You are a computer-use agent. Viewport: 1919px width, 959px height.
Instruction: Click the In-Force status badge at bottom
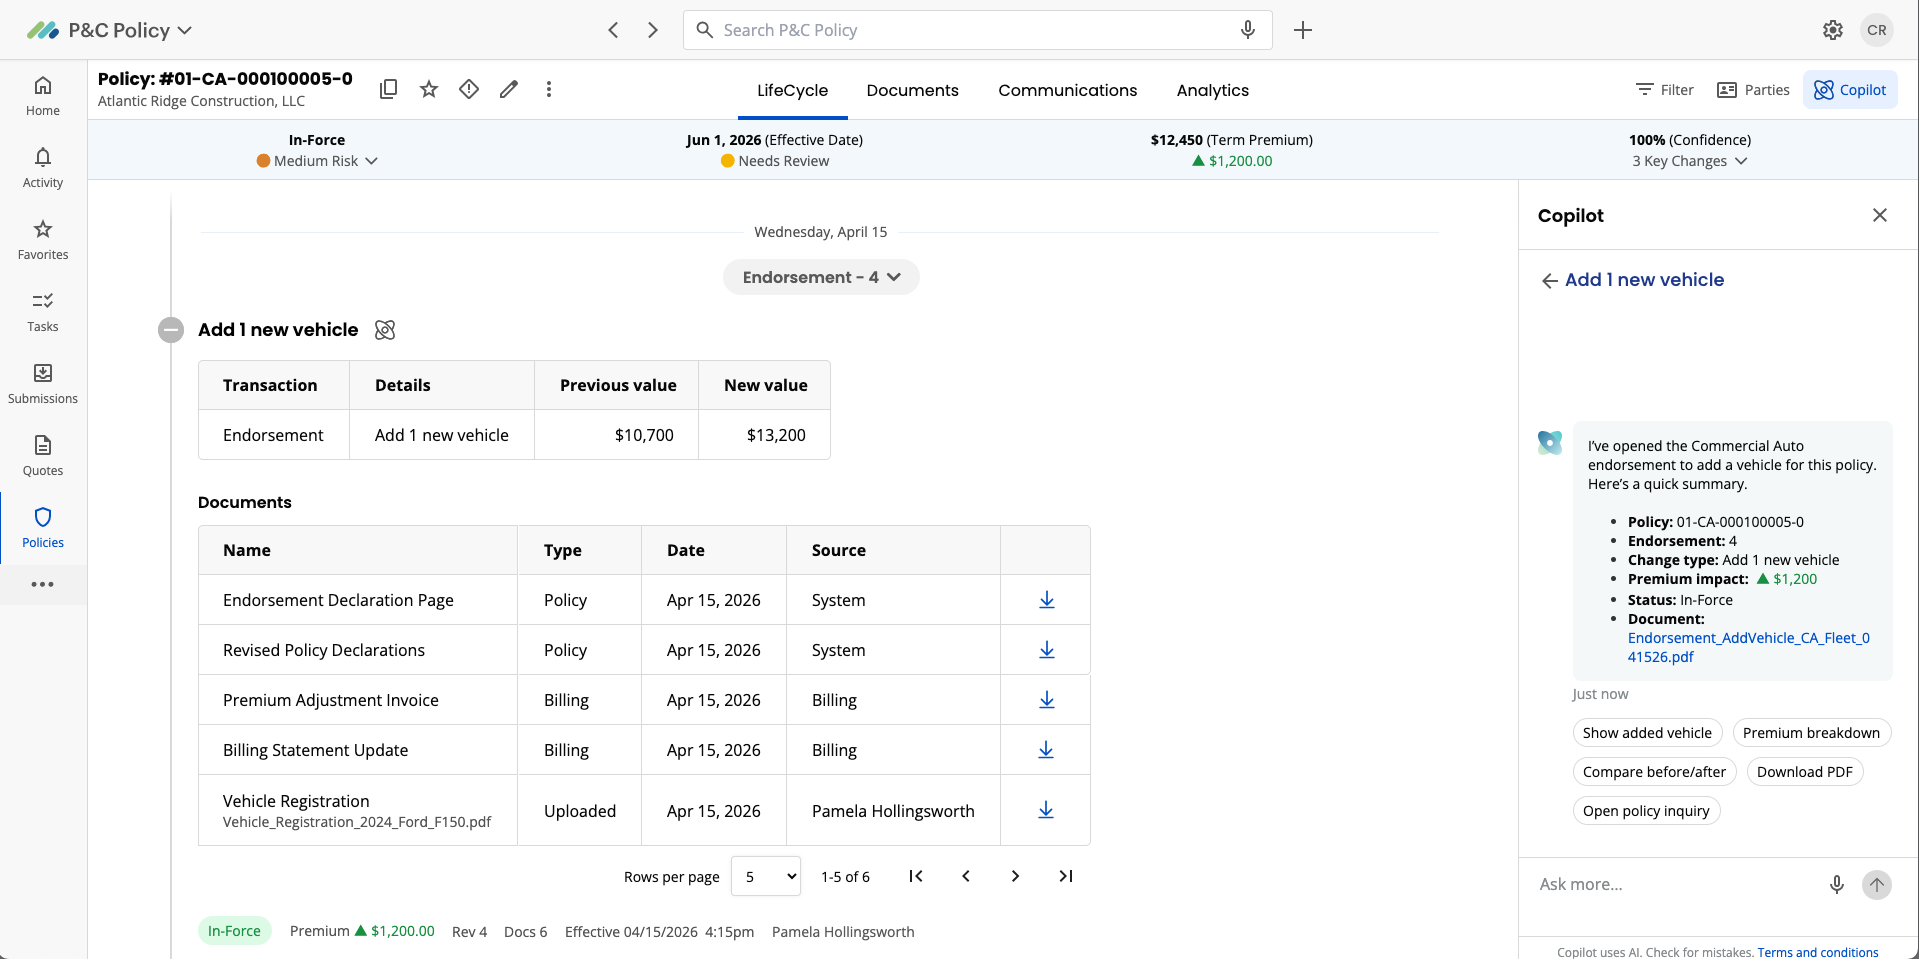234,931
